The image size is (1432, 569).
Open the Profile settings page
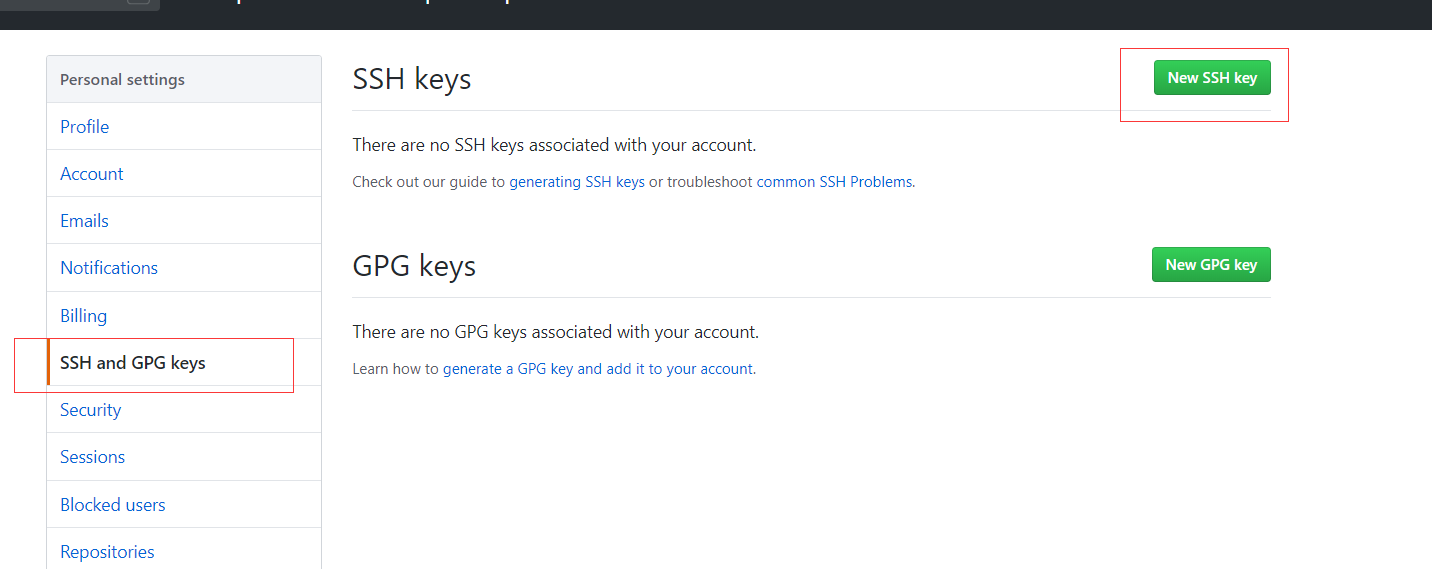click(x=85, y=127)
